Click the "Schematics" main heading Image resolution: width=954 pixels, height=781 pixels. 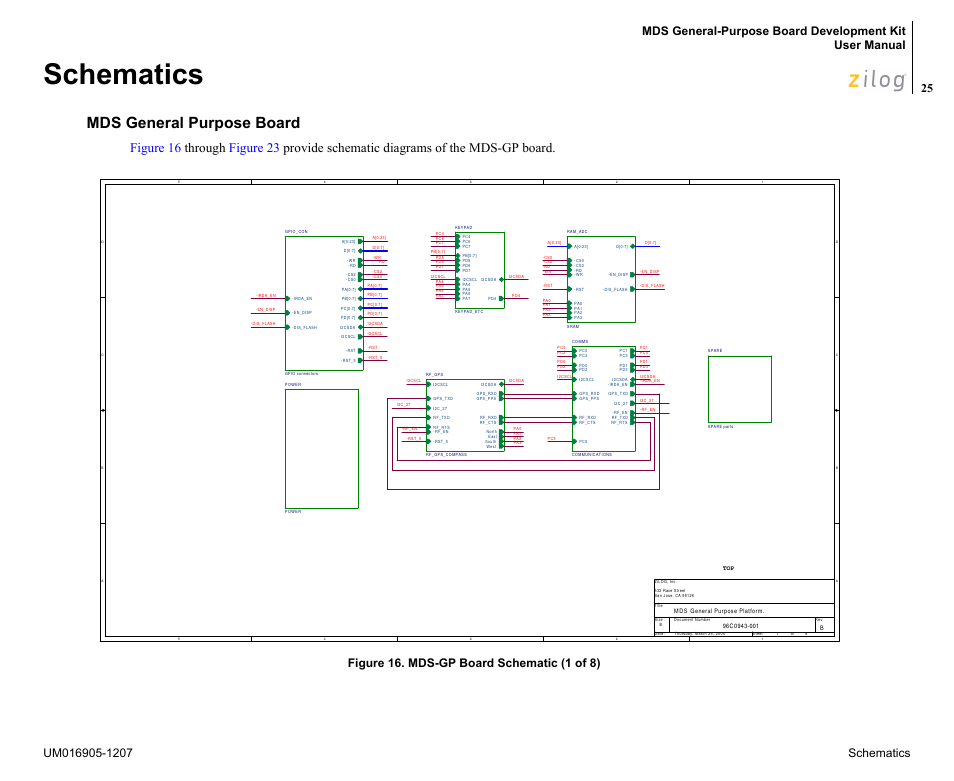pos(124,74)
